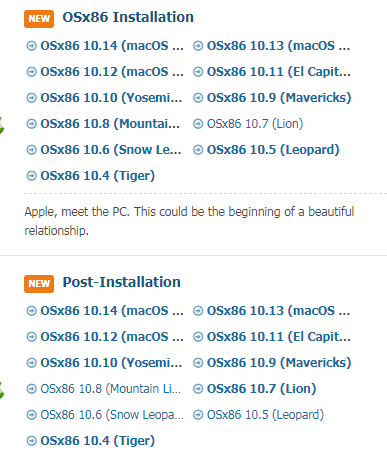Open OSx86 10.6 (Snow Le...) under OSx86 Installation
Screen dimensions: 387x458
click(111, 150)
